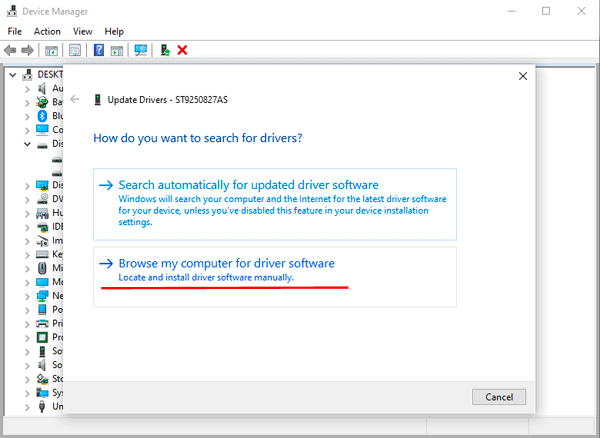Screen dimensions: 600x438
Task: Click the 'How do you want to search' heading
Action: coord(198,138)
